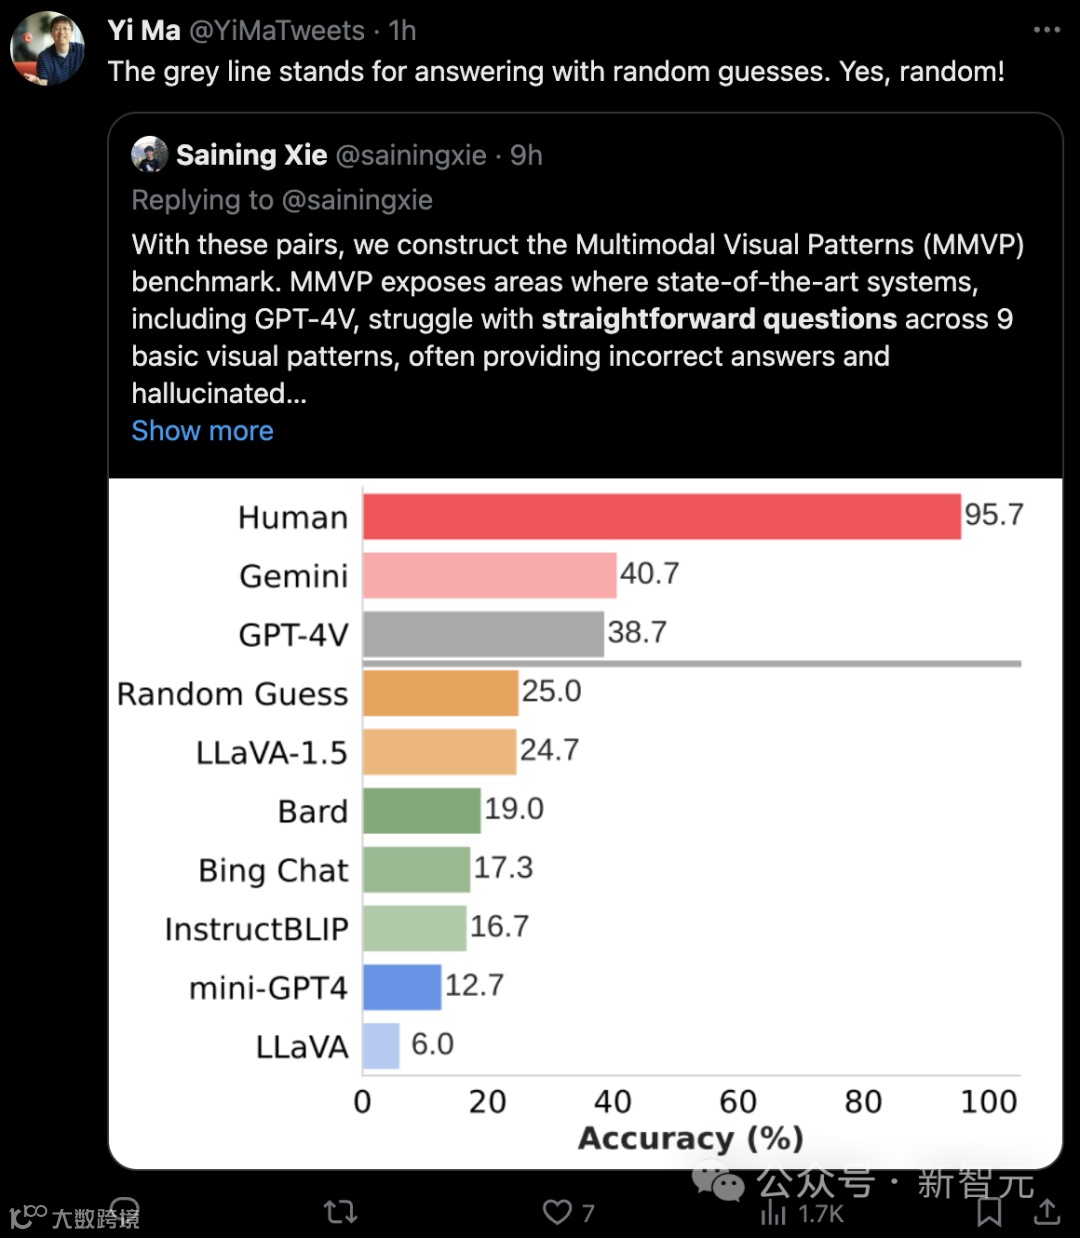Open the 1h timestamp of tweet
Image resolution: width=1080 pixels, height=1238 pixels.
click(402, 31)
